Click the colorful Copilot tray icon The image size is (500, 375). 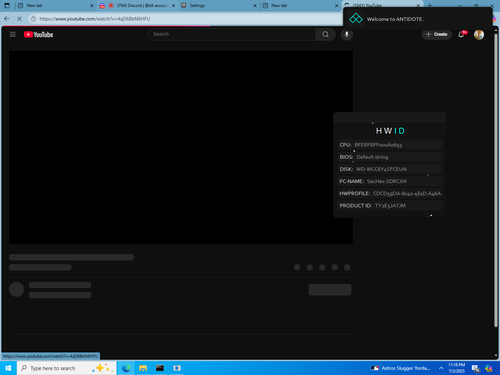tap(489, 368)
